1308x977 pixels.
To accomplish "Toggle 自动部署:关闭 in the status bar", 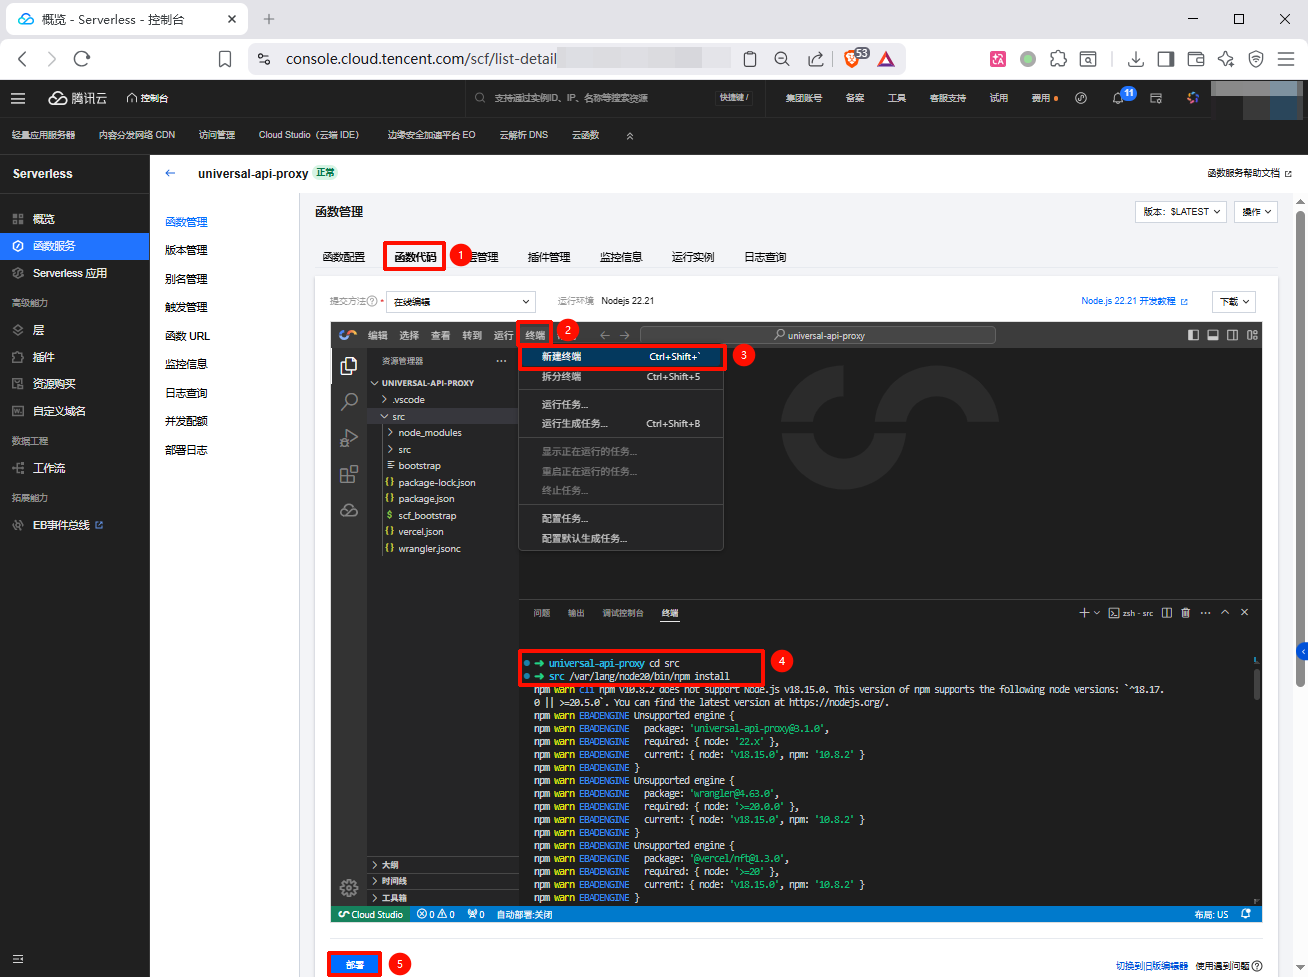I will click(524, 914).
